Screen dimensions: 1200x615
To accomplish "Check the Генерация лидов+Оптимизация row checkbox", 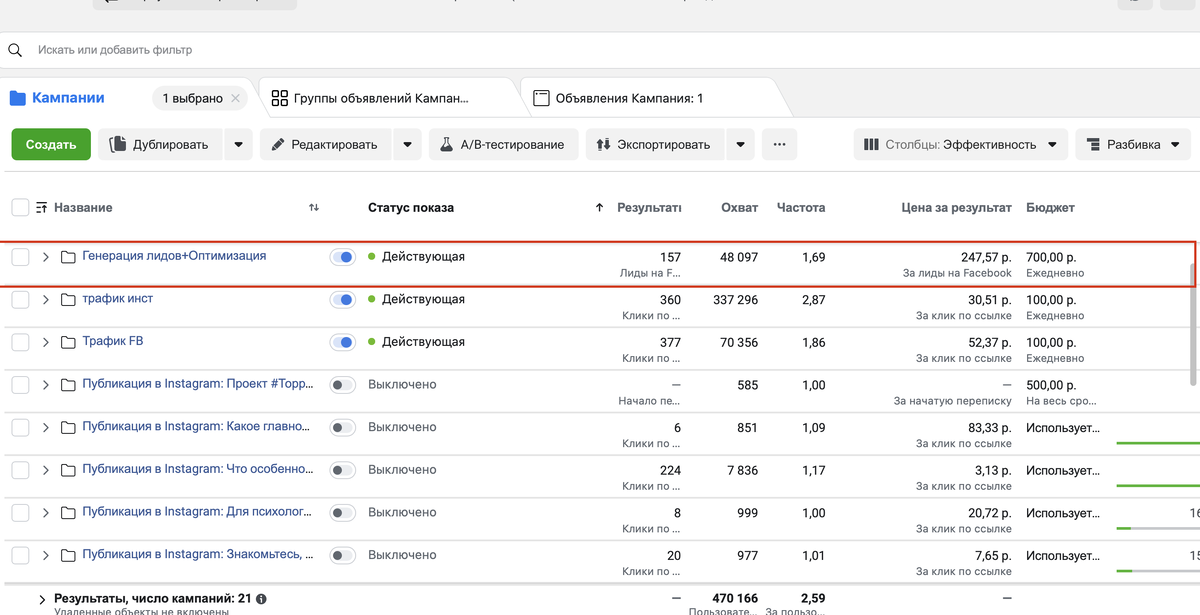I will tap(20, 257).
